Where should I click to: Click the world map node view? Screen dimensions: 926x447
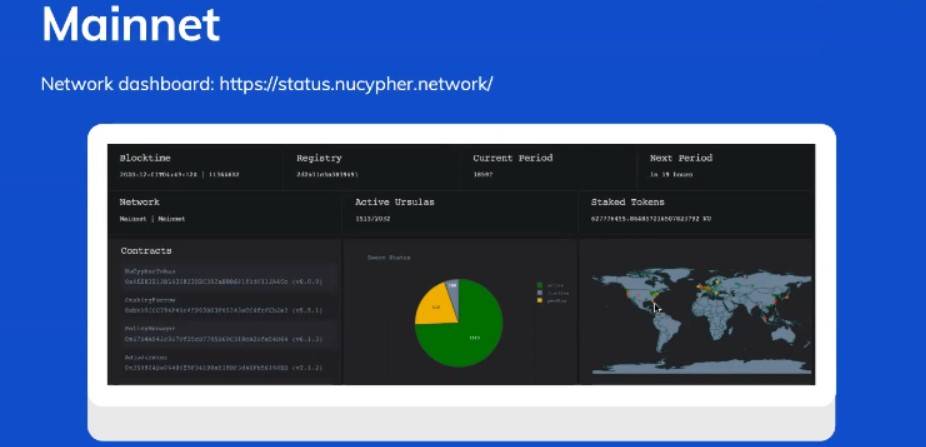(x=701, y=319)
